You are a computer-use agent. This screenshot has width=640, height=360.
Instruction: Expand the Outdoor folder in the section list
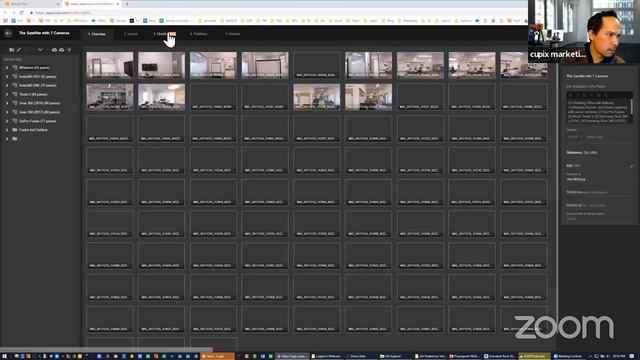pyautogui.click(x=7, y=130)
